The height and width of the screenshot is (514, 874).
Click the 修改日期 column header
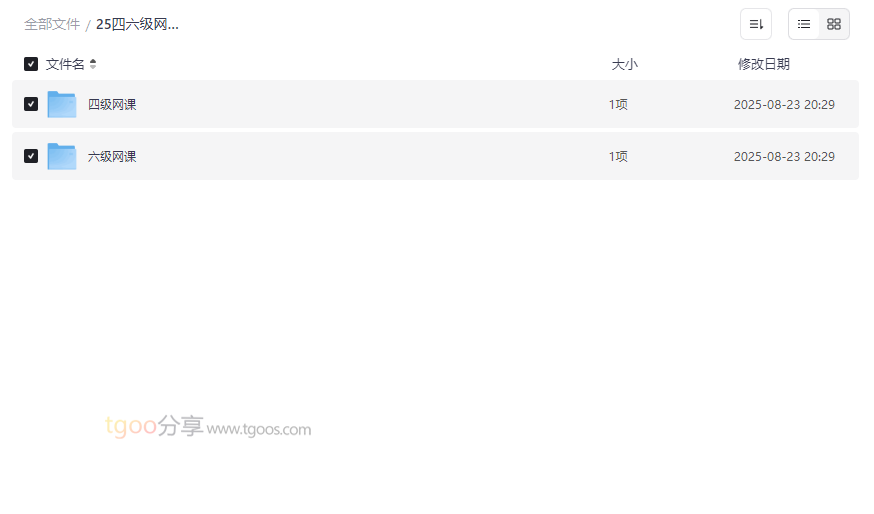[x=763, y=64]
